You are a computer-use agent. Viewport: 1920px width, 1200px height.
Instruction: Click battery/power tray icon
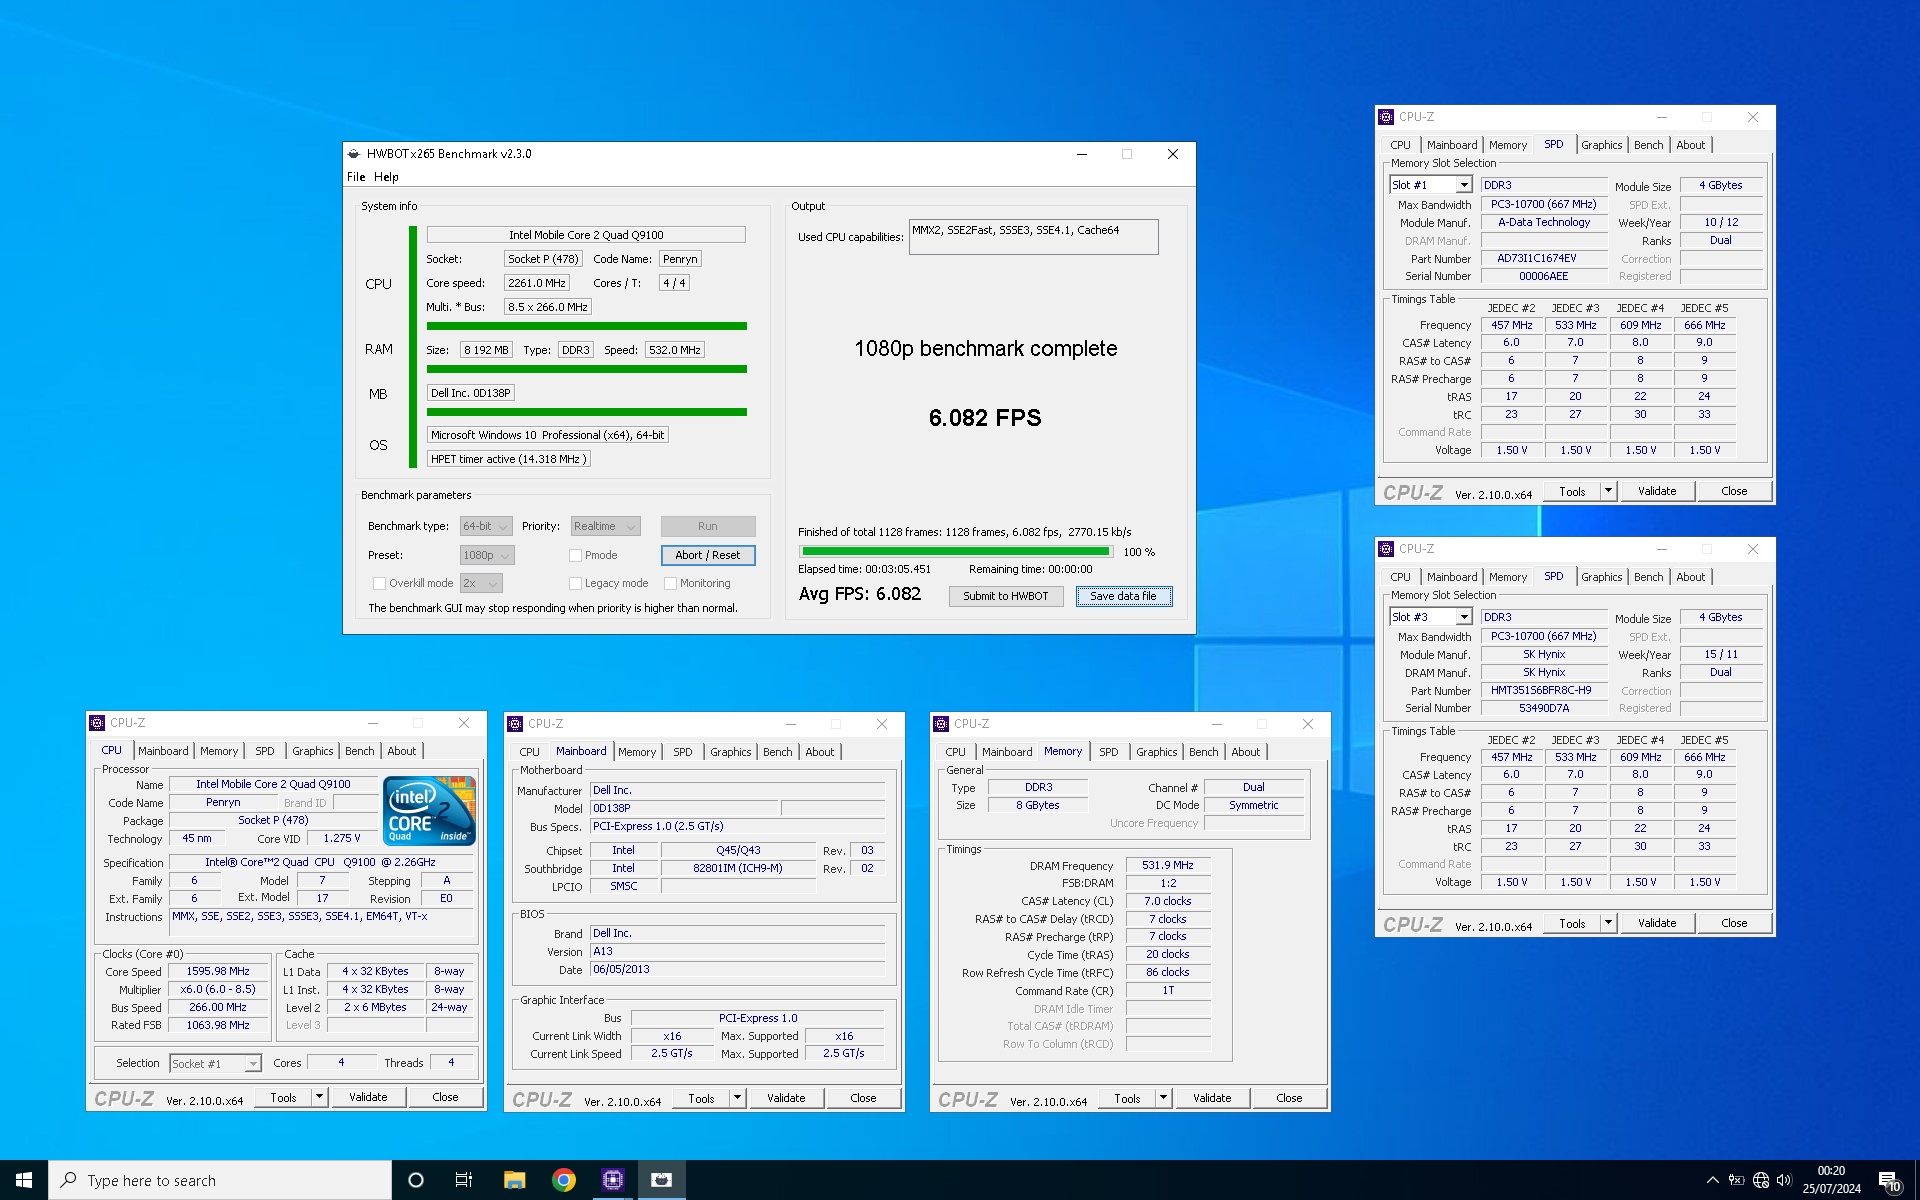coord(1737,1180)
